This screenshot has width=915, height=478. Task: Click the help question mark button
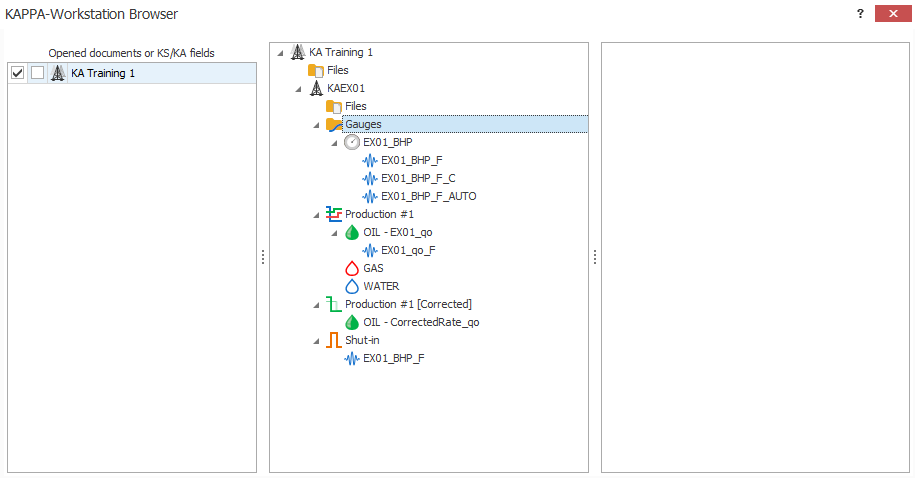coord(860,14)
